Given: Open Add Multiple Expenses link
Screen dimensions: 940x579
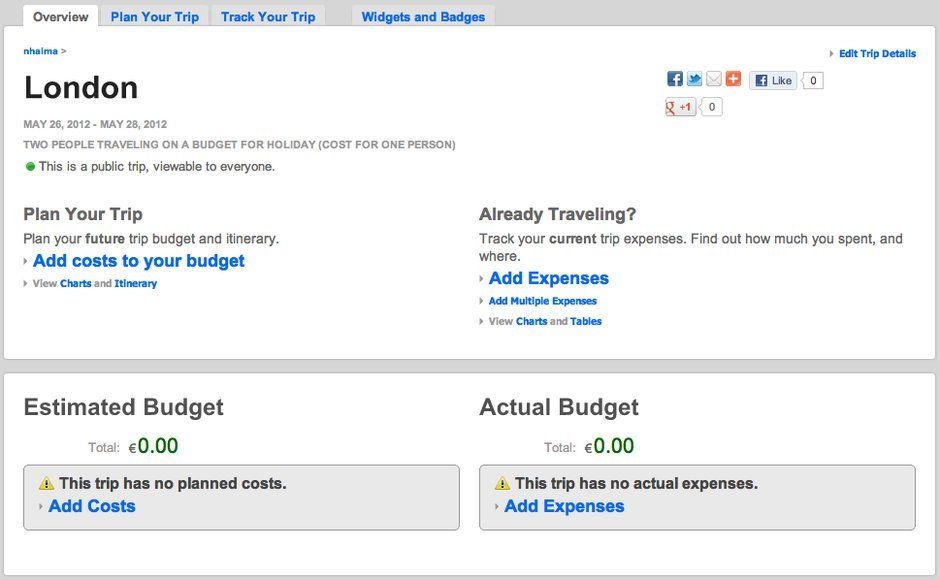Looking at the screenshot, I should (x=543, y=301).
